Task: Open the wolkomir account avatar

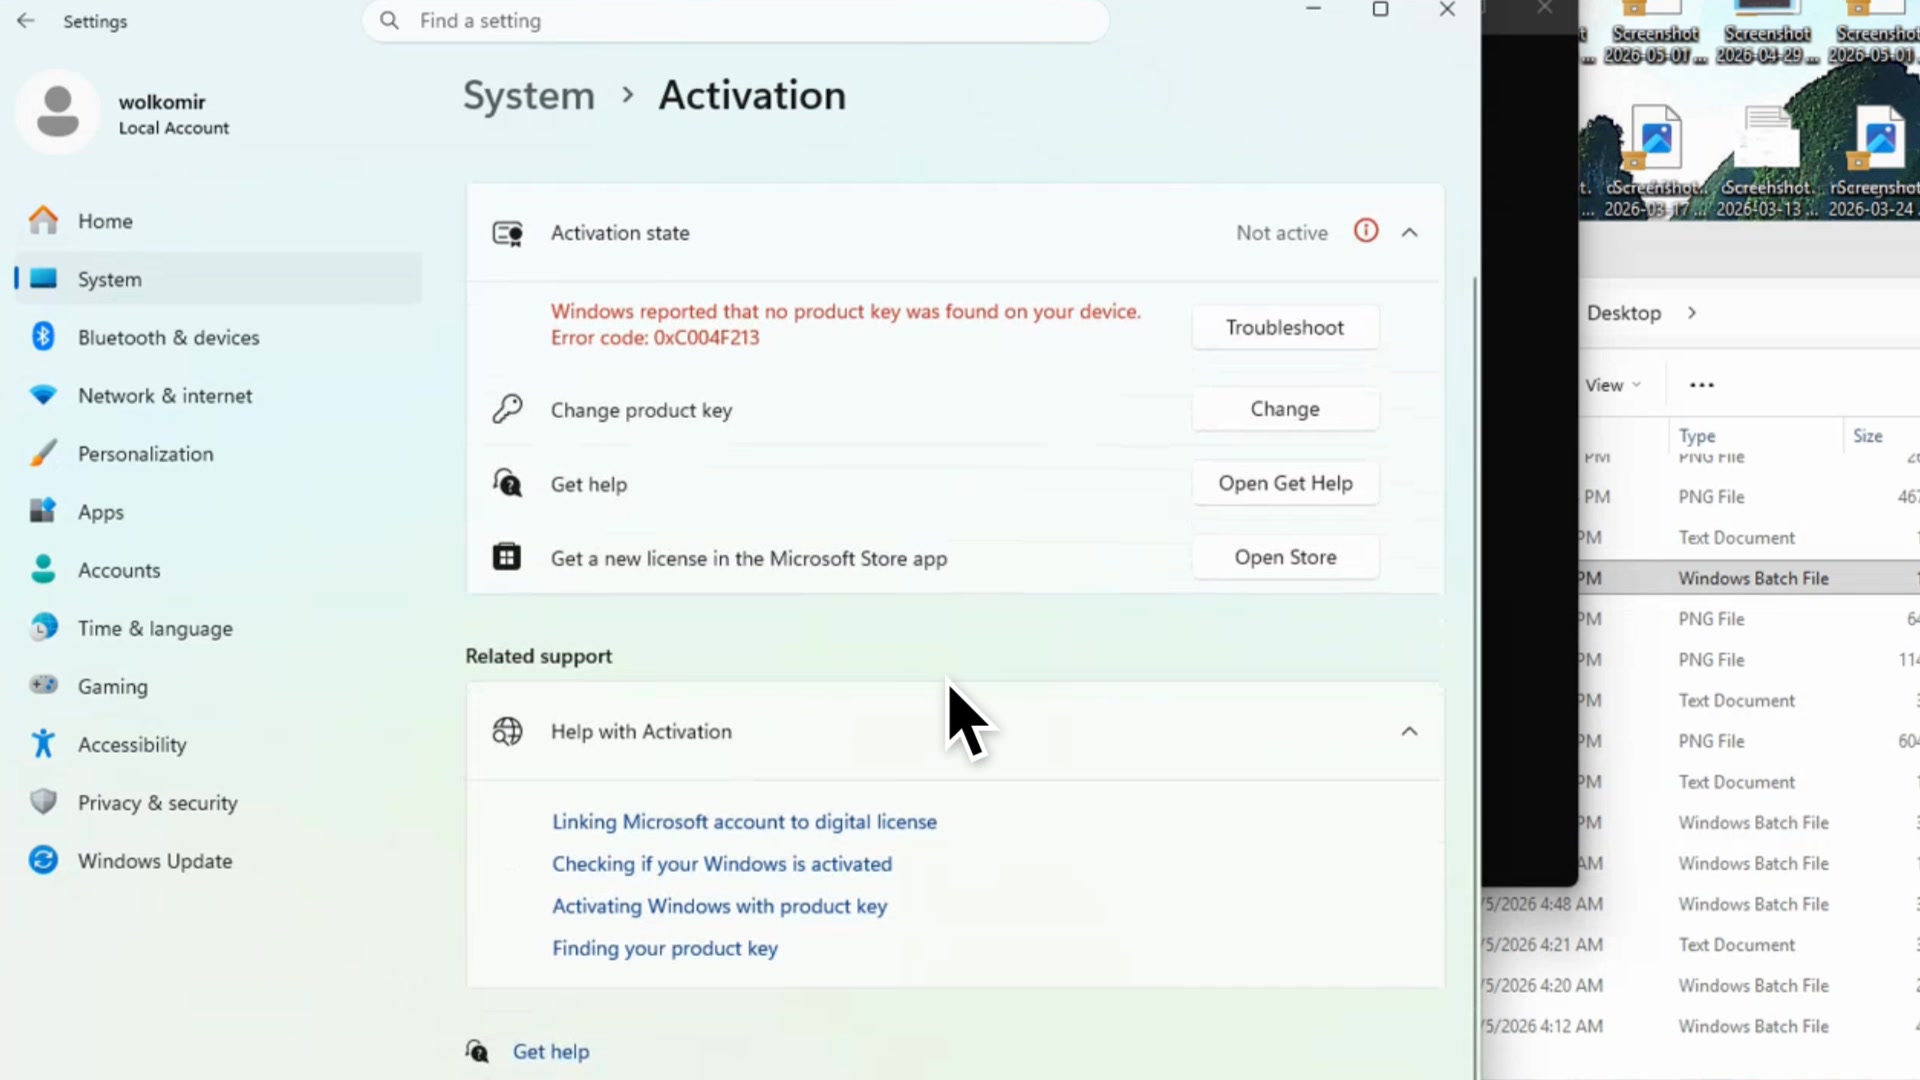Action: point(58,112)
